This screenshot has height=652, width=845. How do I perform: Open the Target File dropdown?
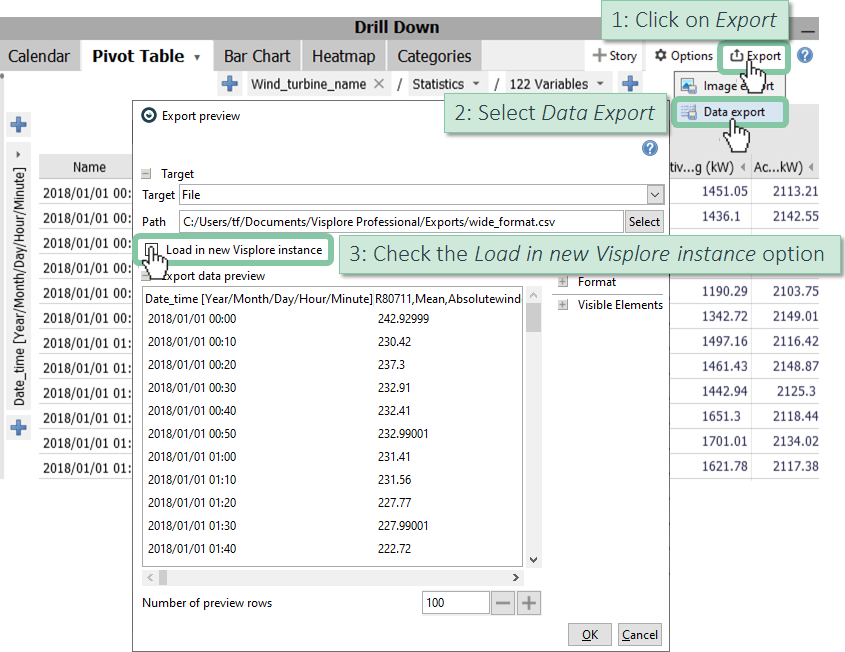point(654,195)
